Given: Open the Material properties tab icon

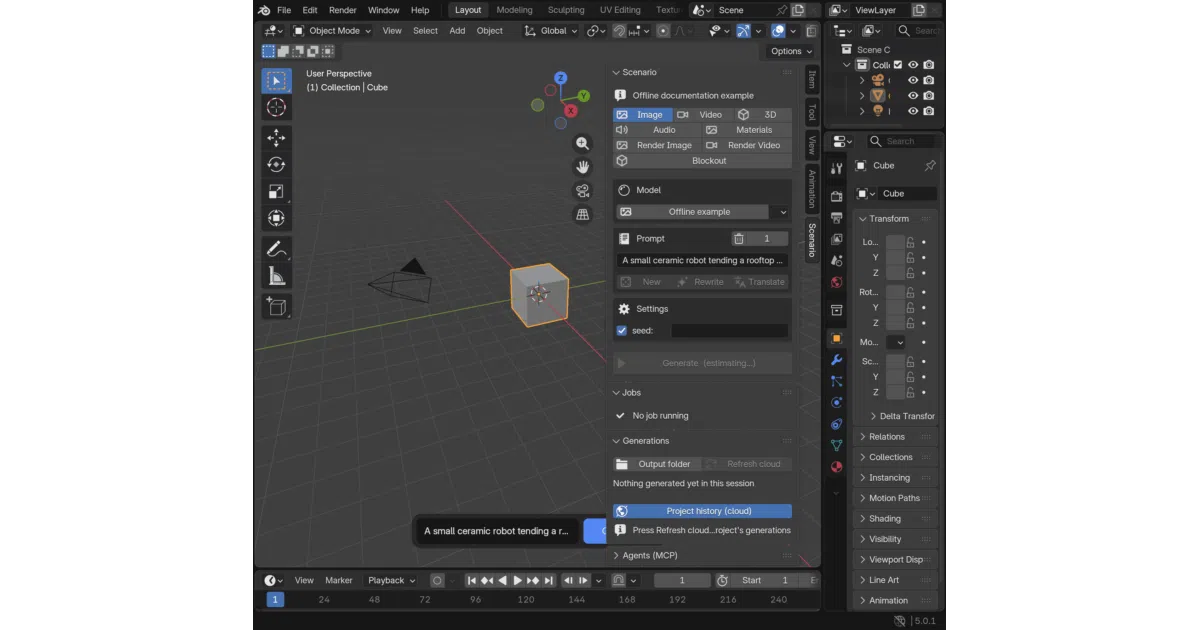Looking at the screenshot, I should click(x=837, y=466).
